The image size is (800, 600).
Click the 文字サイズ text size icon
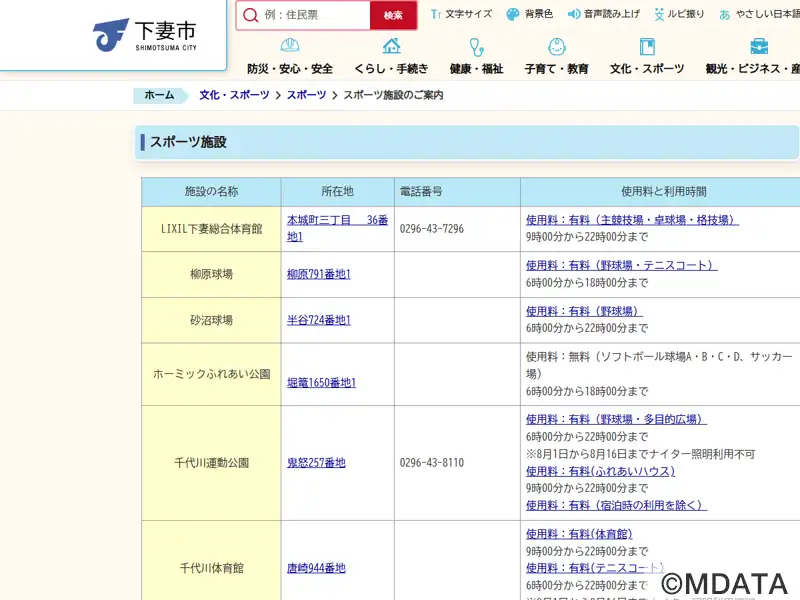tap(436, 14)
